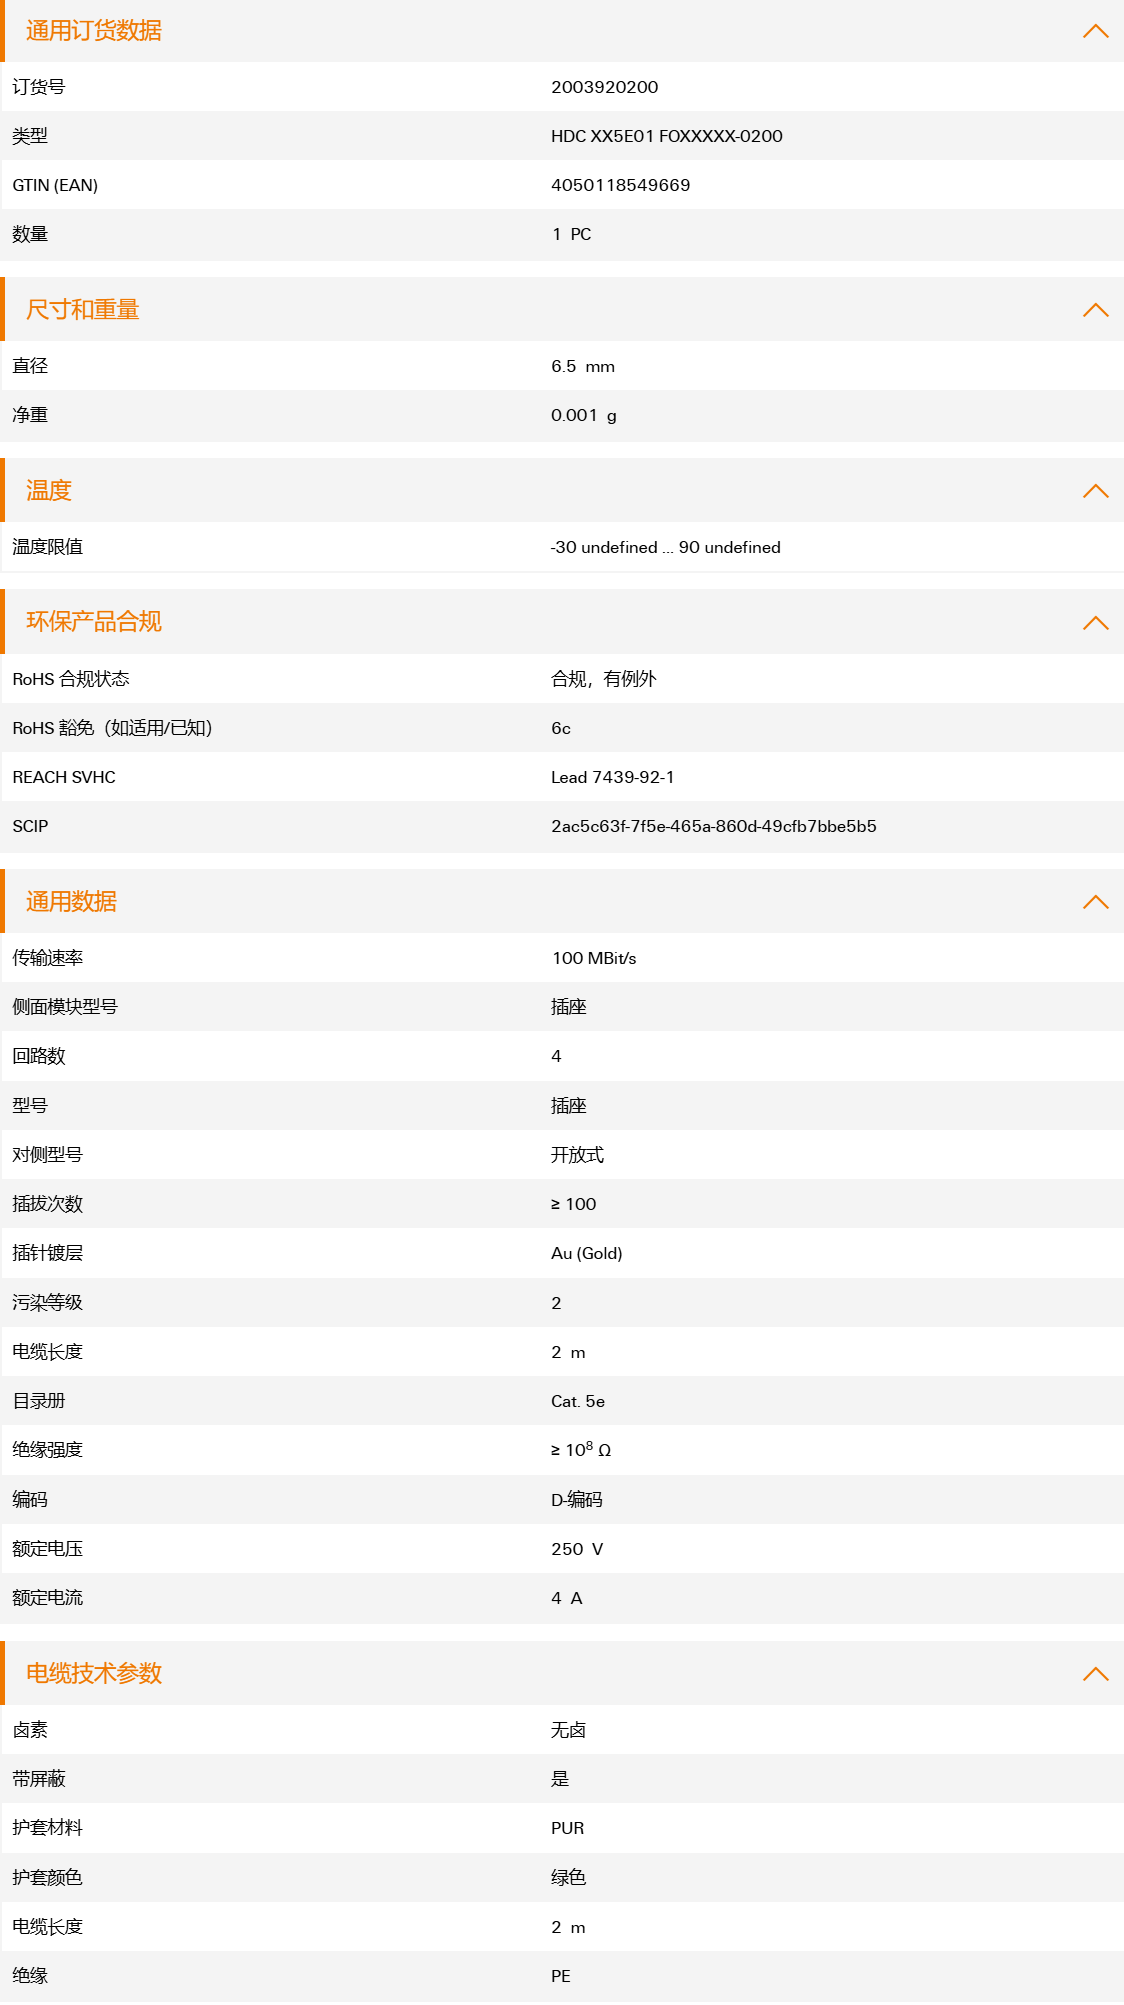Click net weight value 0.001 g
Screen dimensions: 1124x2005
pyautogui.click(x=584, y=415)
